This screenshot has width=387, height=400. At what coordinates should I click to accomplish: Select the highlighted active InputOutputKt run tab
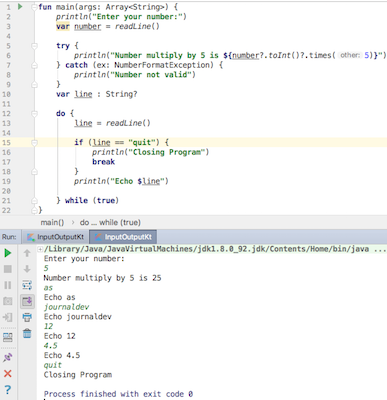pos(123,237)
